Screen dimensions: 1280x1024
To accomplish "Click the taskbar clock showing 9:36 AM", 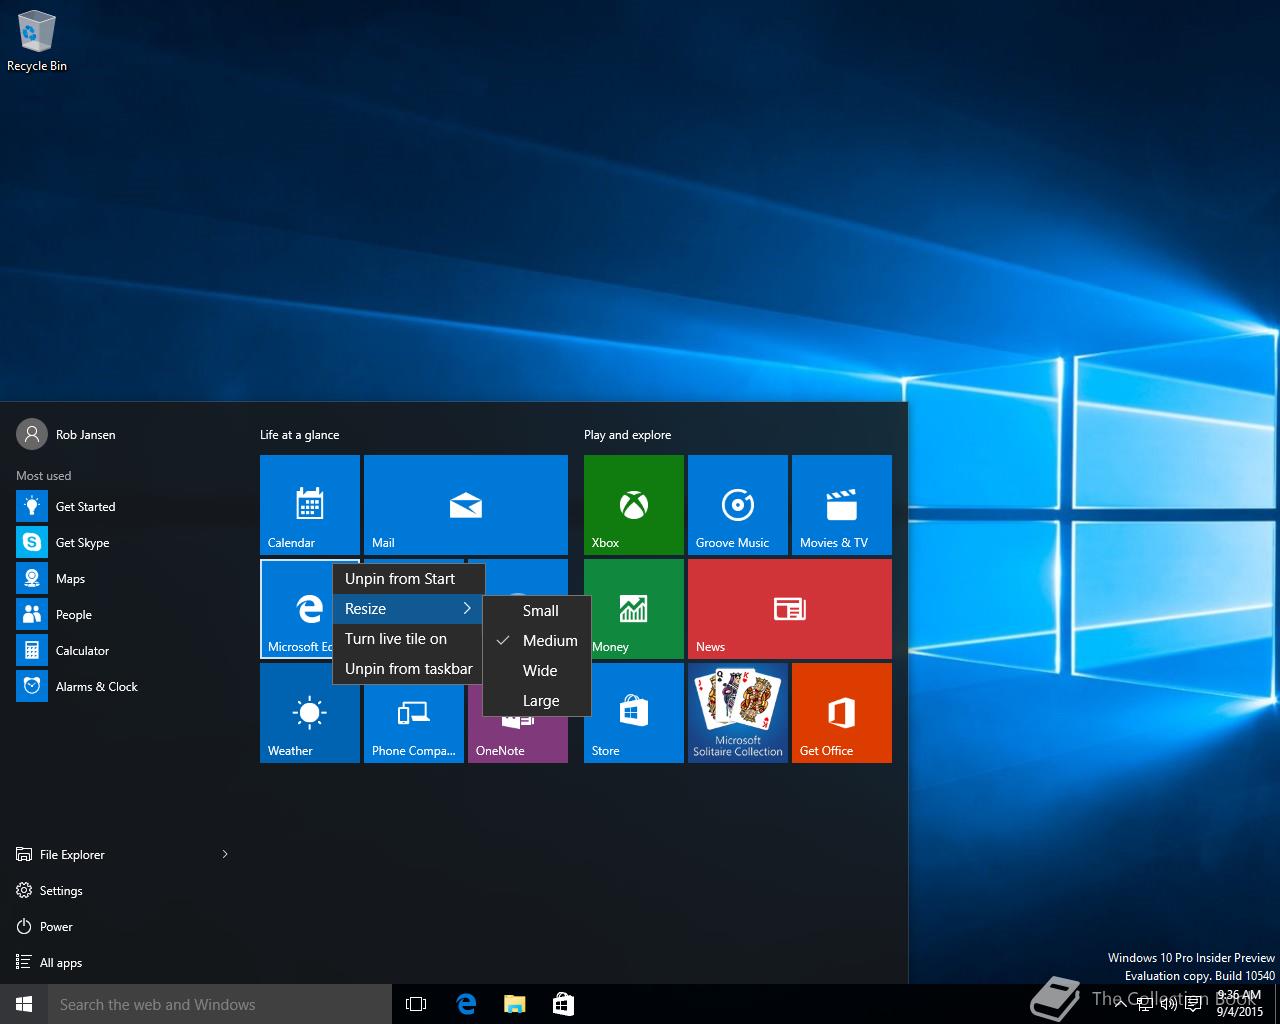I will (1240, 1004).
